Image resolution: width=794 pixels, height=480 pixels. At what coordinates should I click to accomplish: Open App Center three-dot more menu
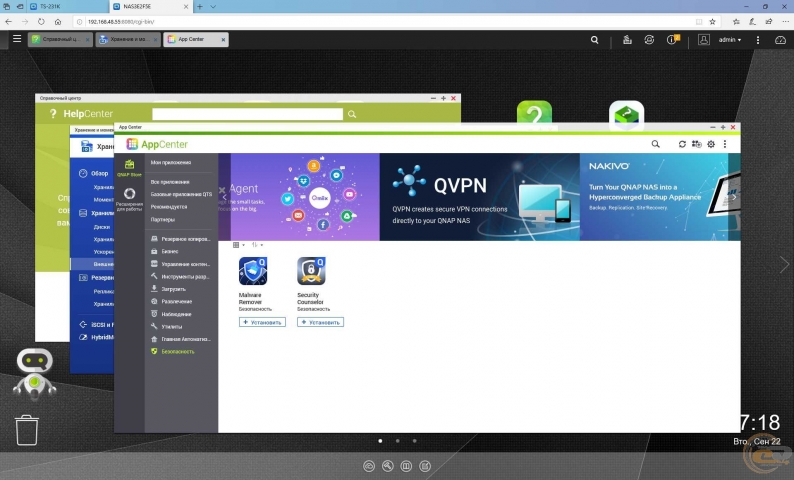click(x=725, y=144)
